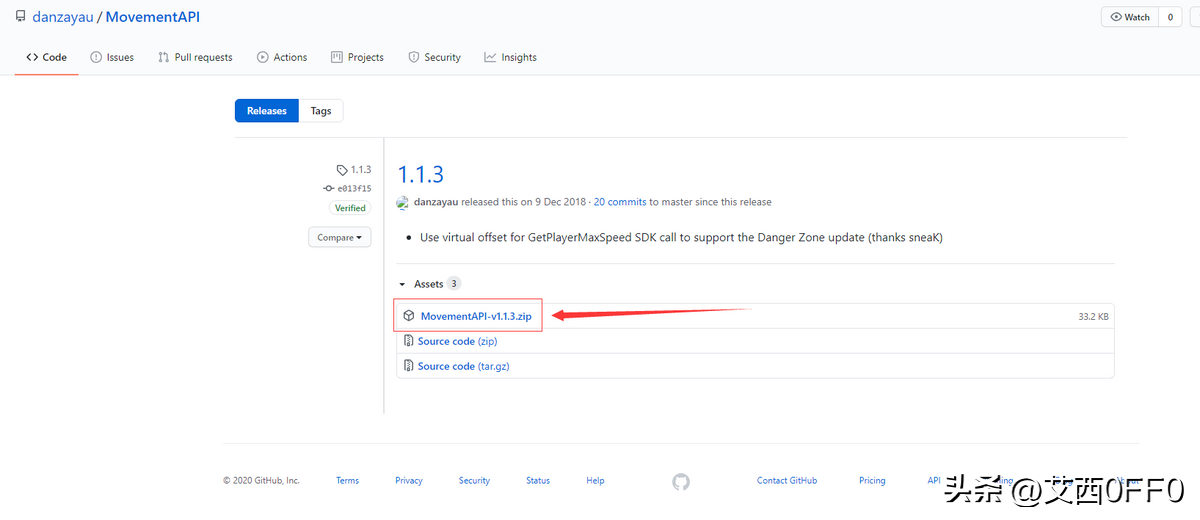Screen dimensions: 1200x520
Task: Switch to the Issues tab
Action: 112,57
